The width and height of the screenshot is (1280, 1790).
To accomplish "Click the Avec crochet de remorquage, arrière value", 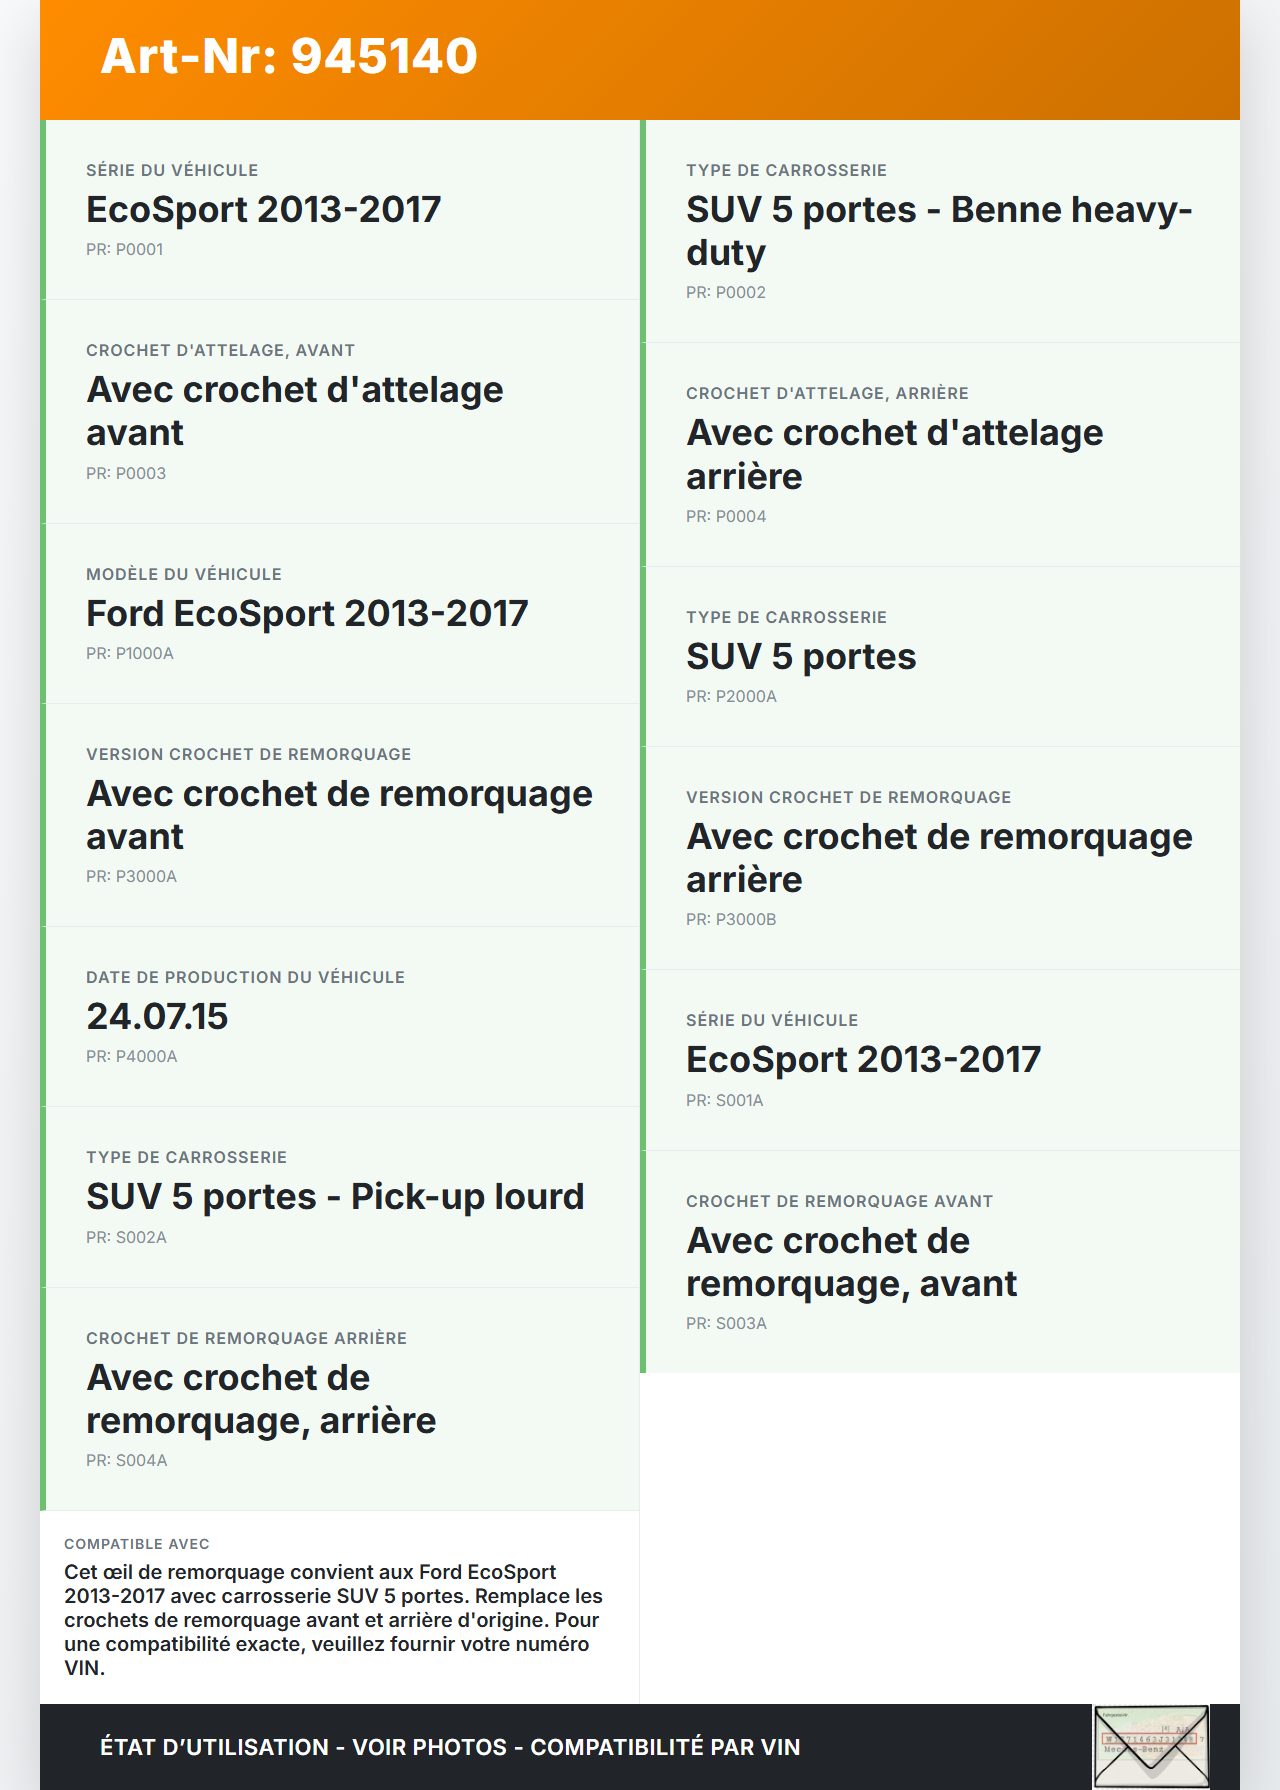I will click(261, 1399).
